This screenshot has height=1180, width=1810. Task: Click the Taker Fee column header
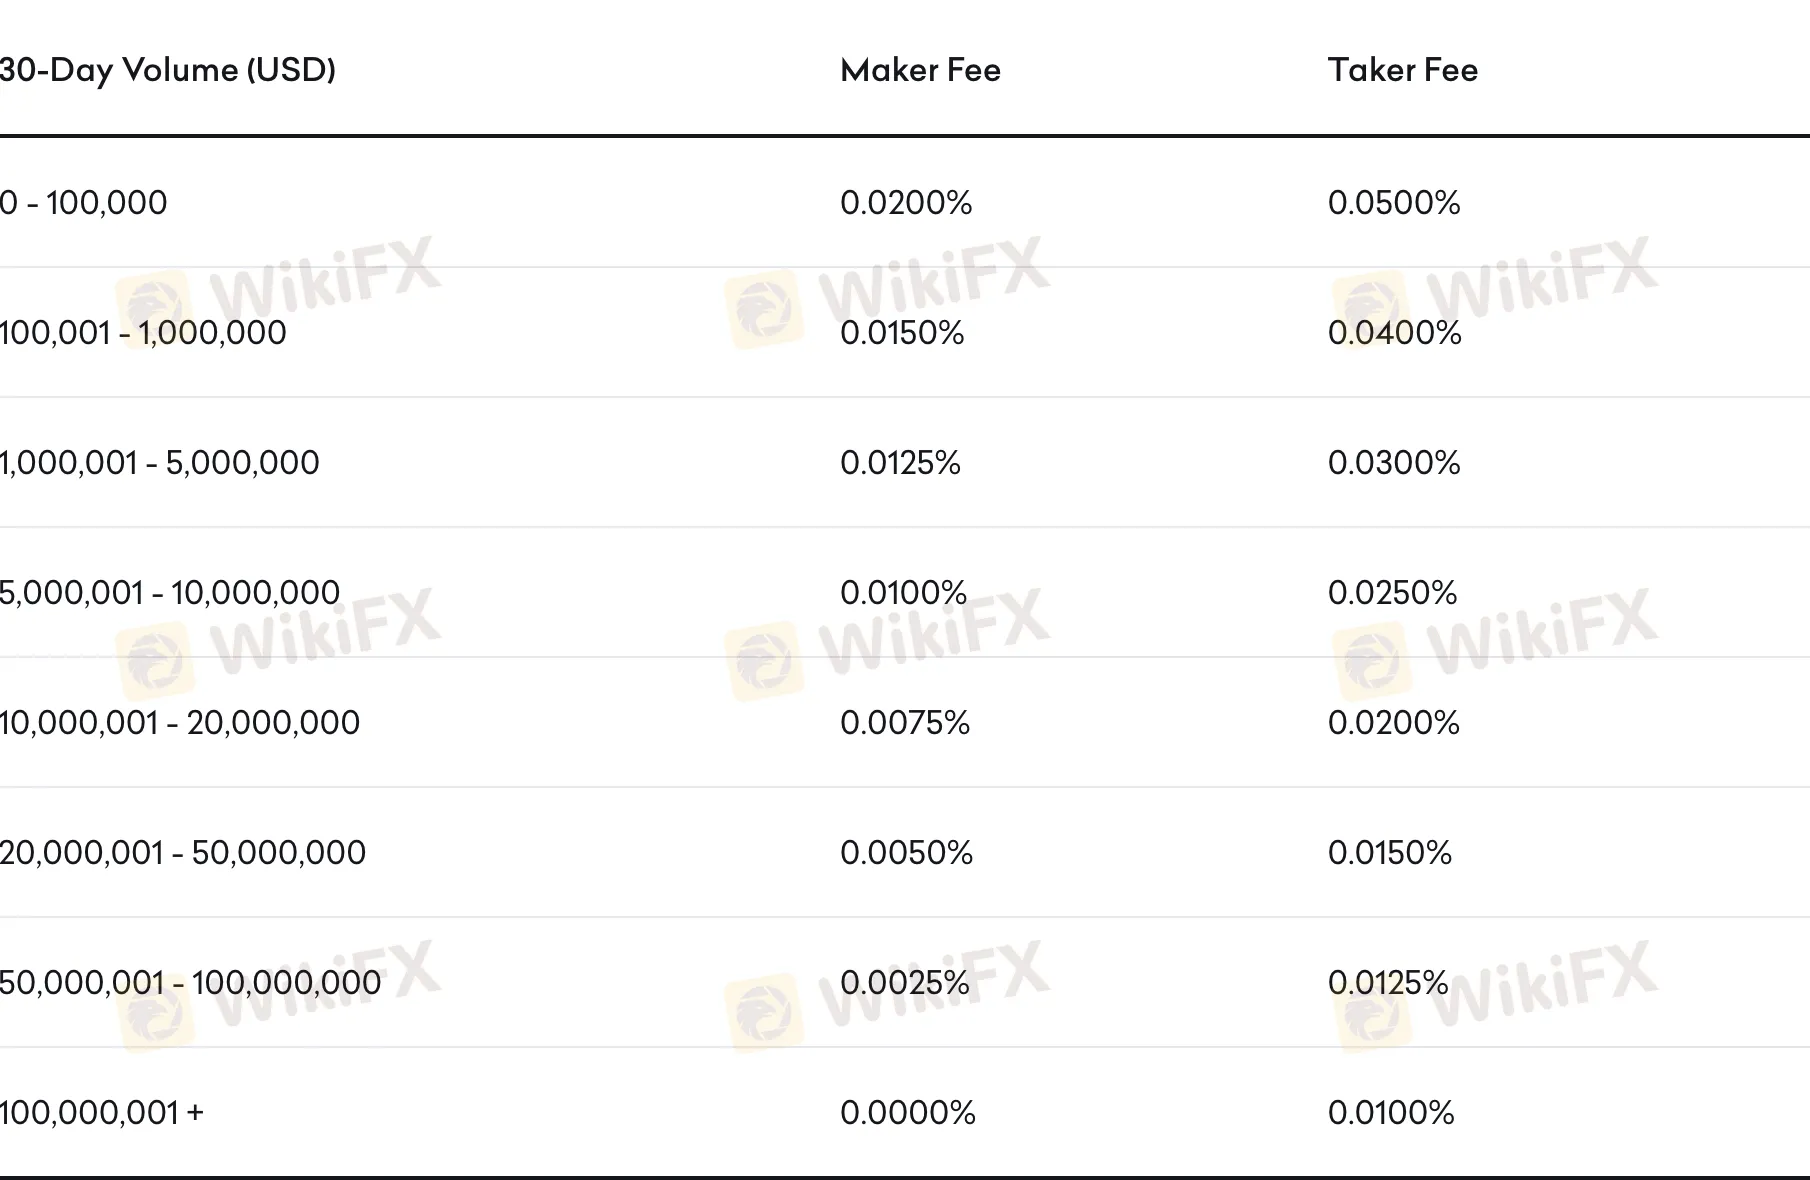pos(1402,70)
